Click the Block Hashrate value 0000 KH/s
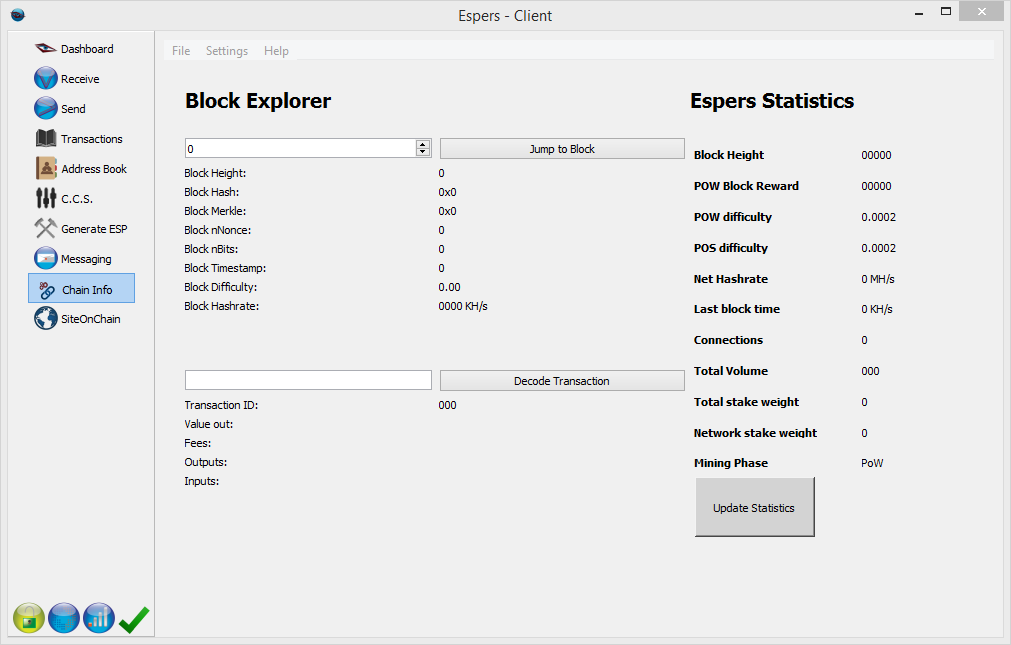The image size is (1011, 645). (x=463, y=306)
